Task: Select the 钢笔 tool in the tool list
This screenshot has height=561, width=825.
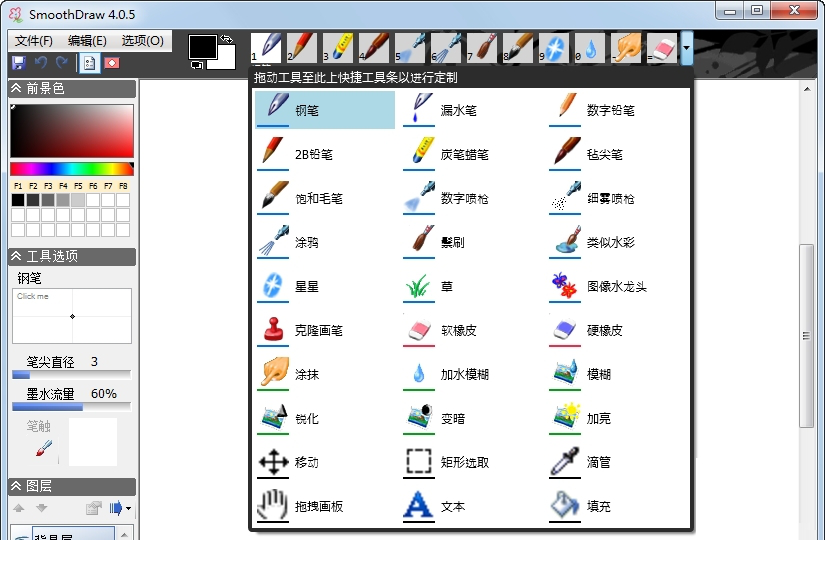Action: [325, 110]
